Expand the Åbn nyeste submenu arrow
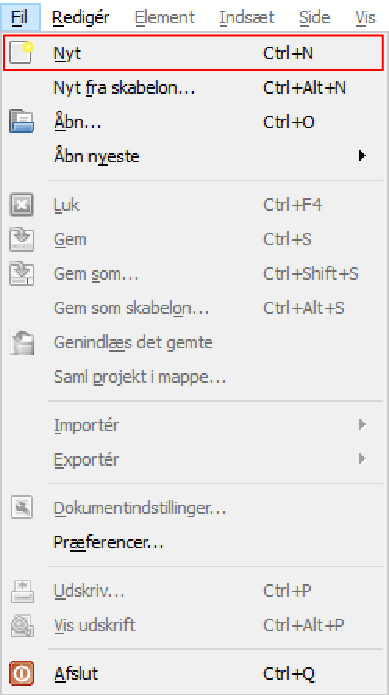The height and width of the screenshot is (695, 389). point(362,156)
